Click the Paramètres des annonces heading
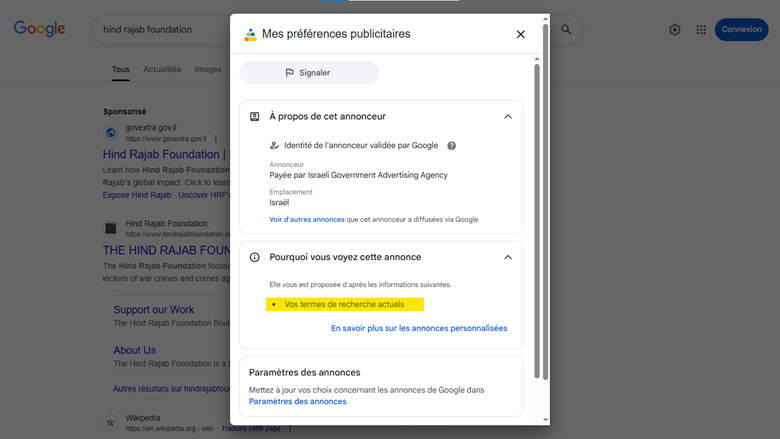Image resolution: width=780 pixels, height=439 pixels. point(304,372)
